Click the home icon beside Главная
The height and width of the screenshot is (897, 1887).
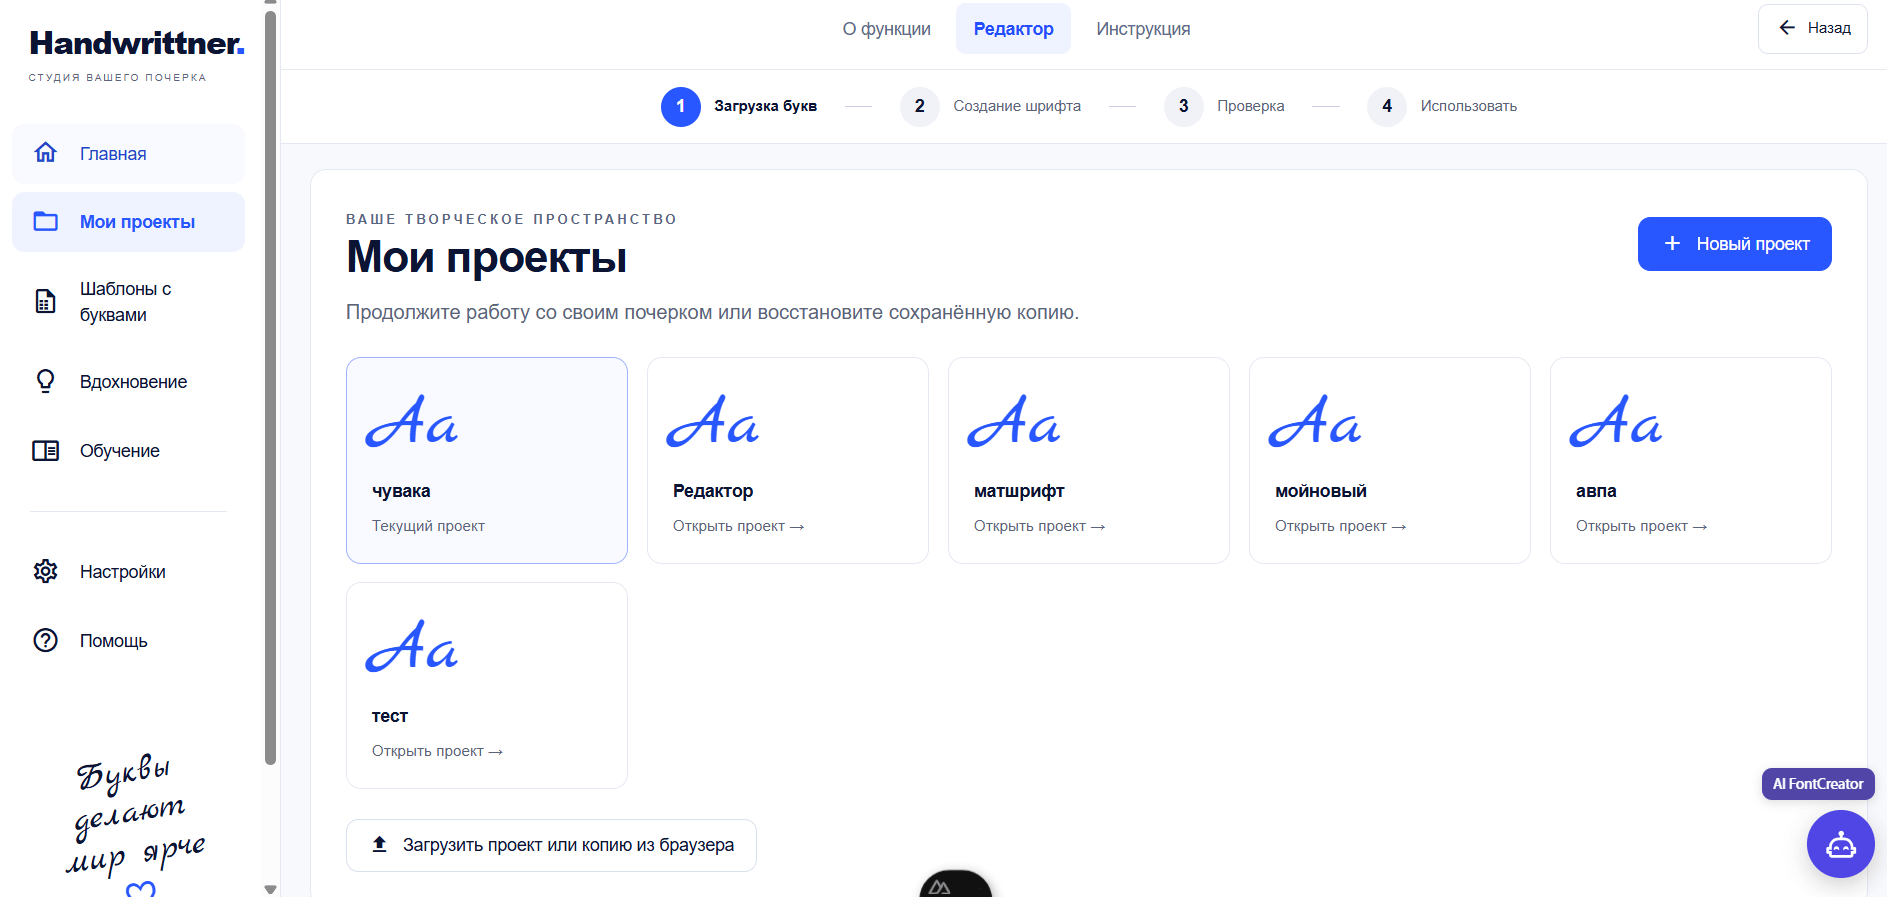click(x=45, y=152)
